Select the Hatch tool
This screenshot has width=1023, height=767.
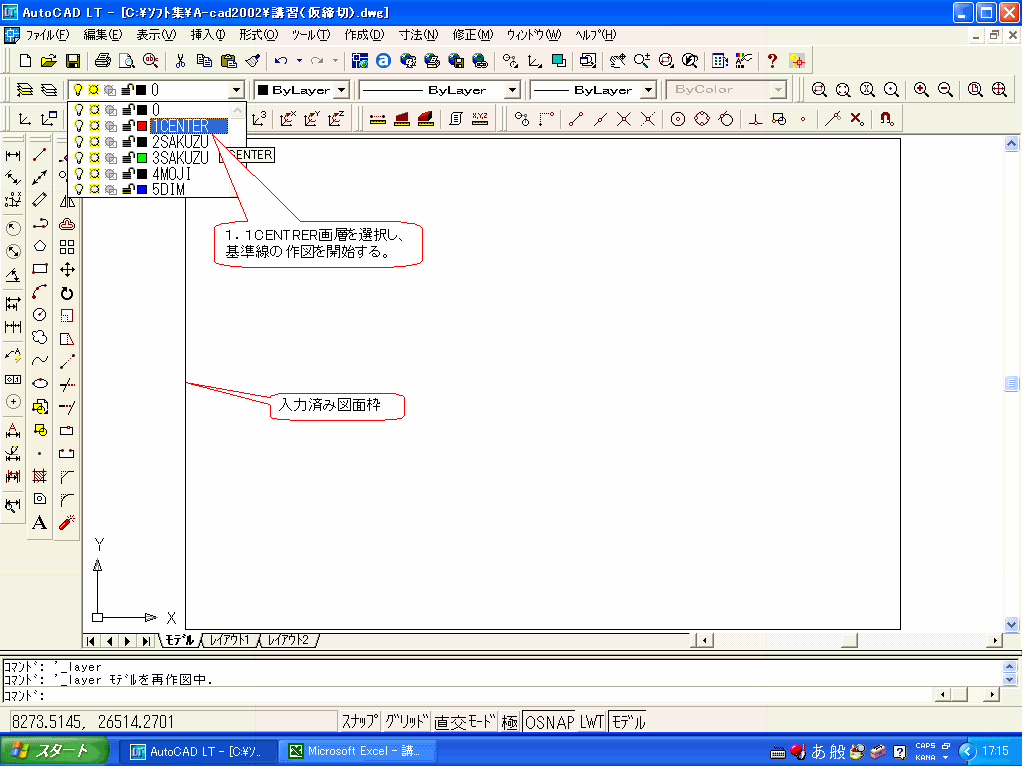pyautogui.click(x=40, y=476)
